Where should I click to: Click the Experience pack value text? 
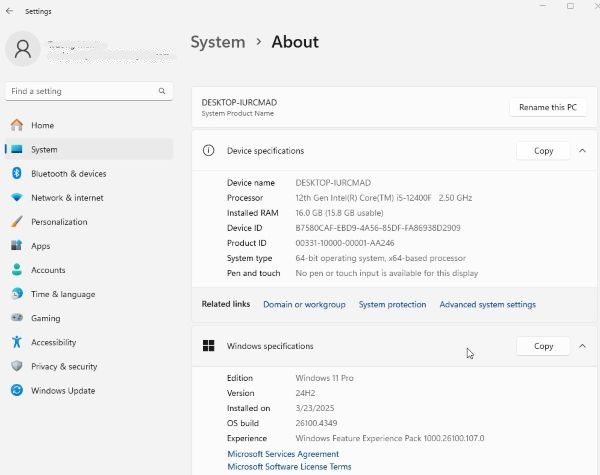[x=390, y=438]
